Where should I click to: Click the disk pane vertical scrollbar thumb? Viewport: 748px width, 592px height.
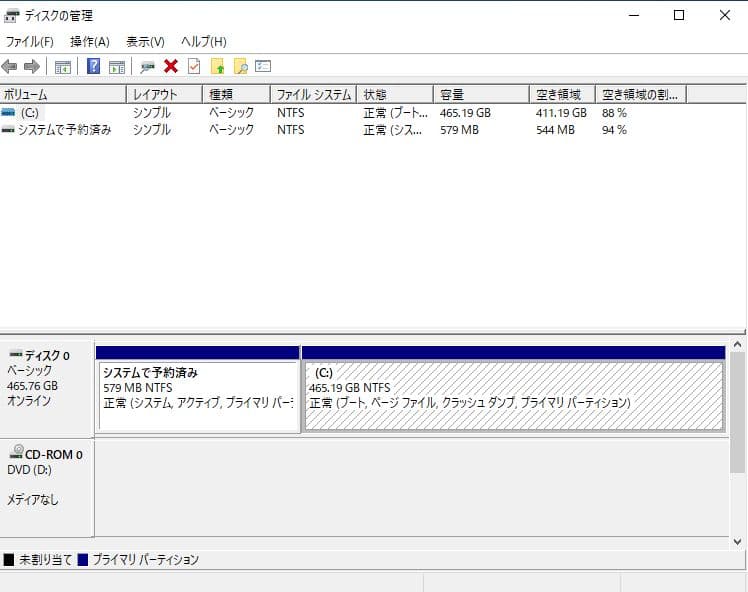tap(738, 413)
